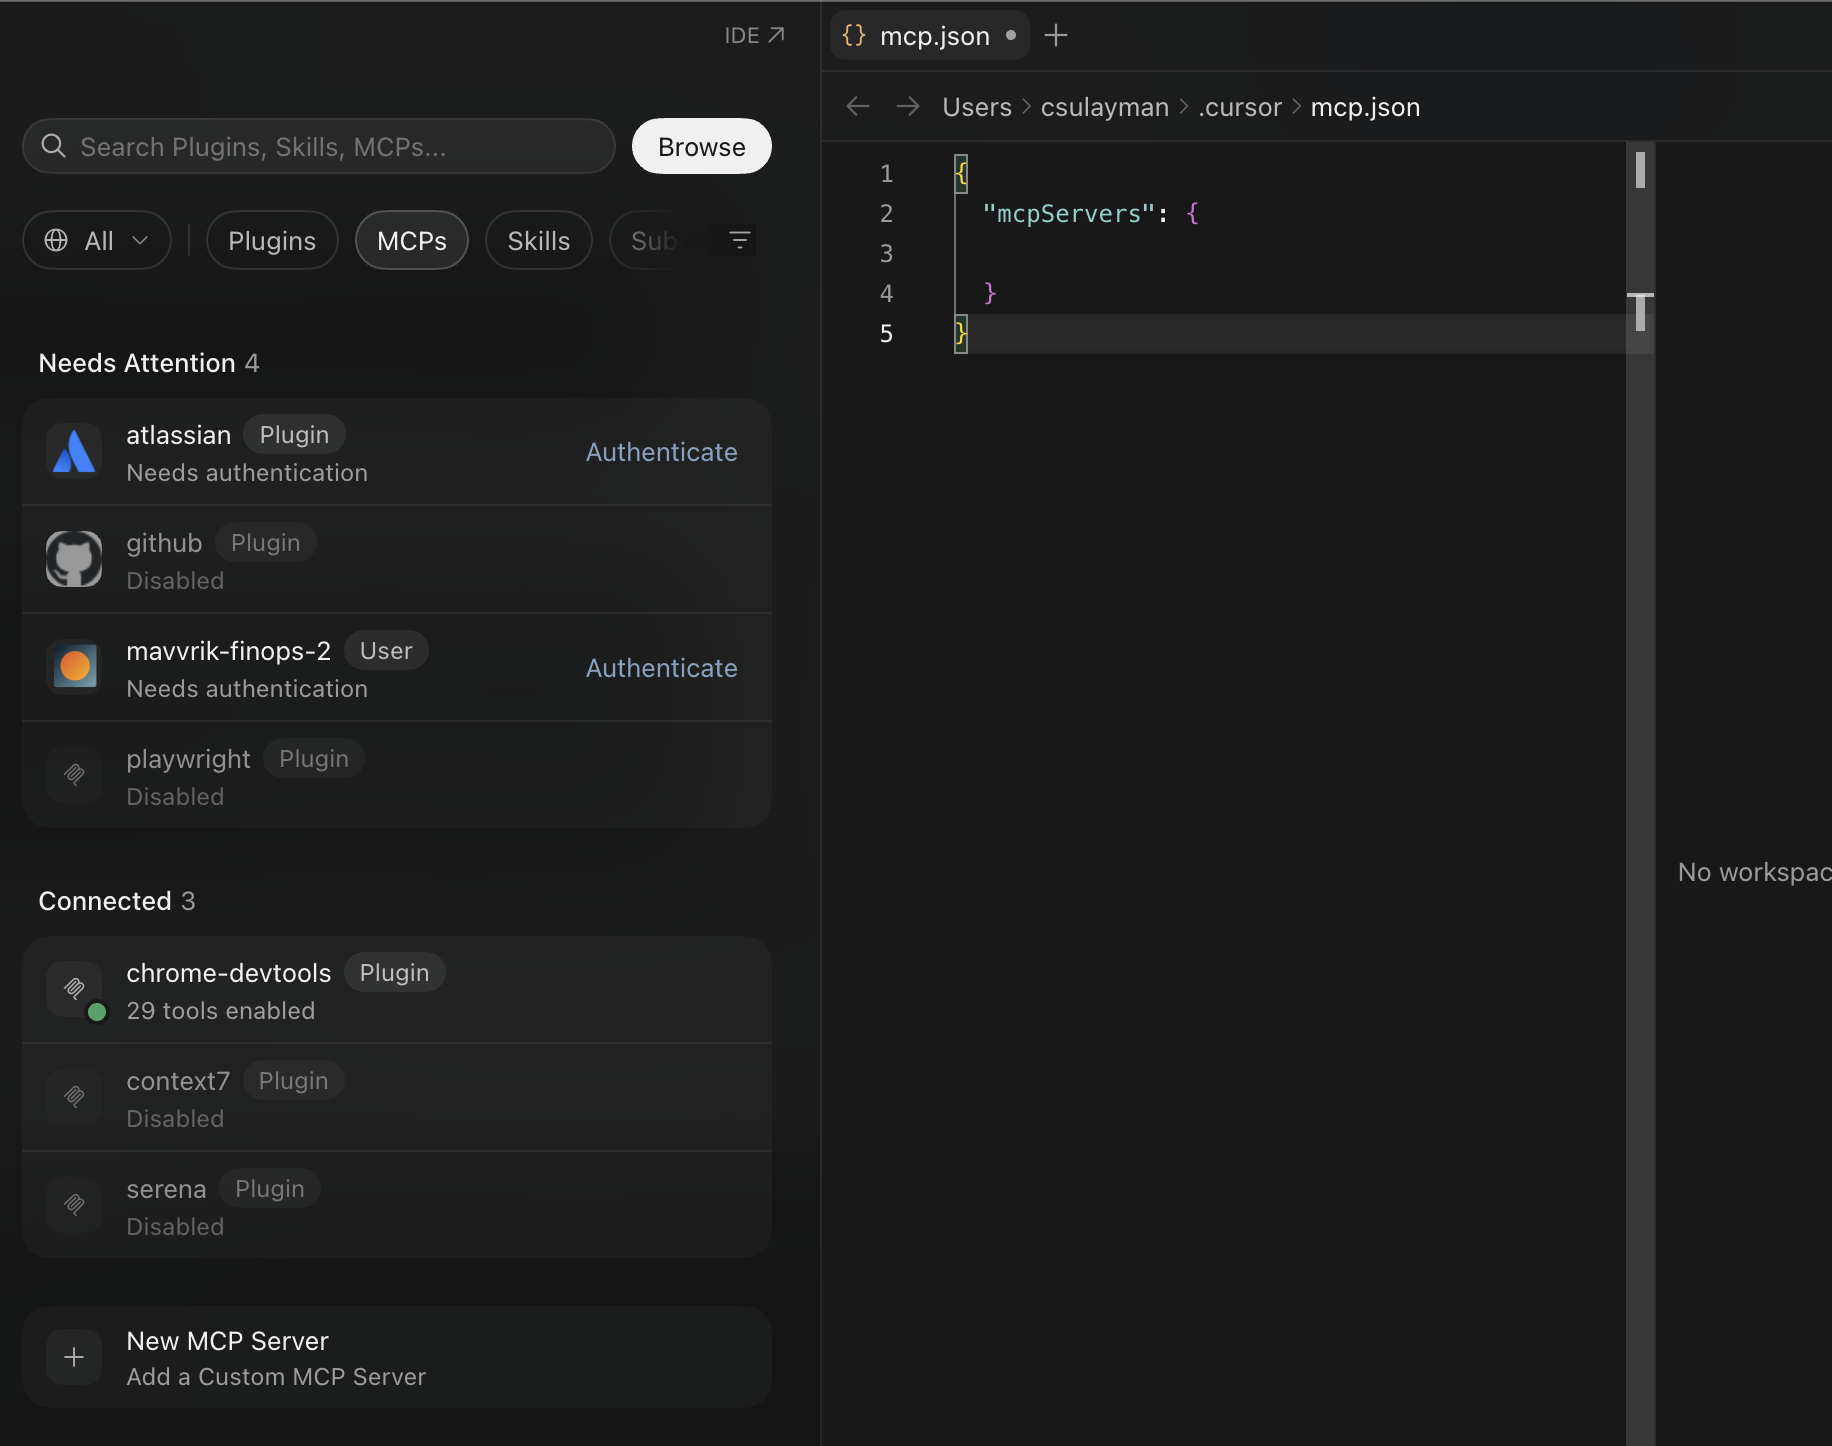The width and height of the screenshot is (1832, 1446).
Task: Click the serena plugin icon
Action: click(x=74, y=1204)
